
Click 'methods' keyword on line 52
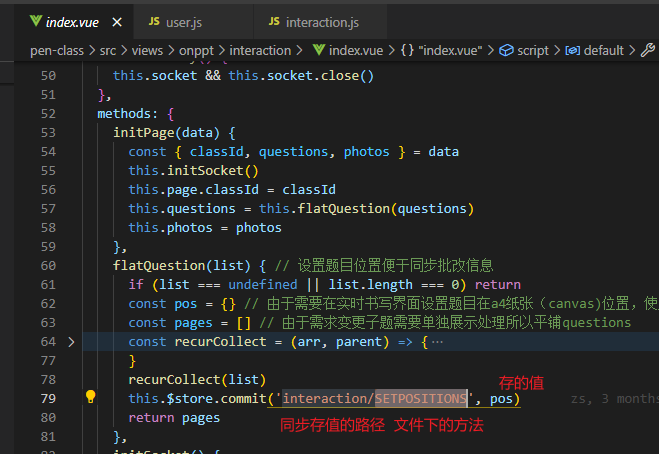[124, 114]
